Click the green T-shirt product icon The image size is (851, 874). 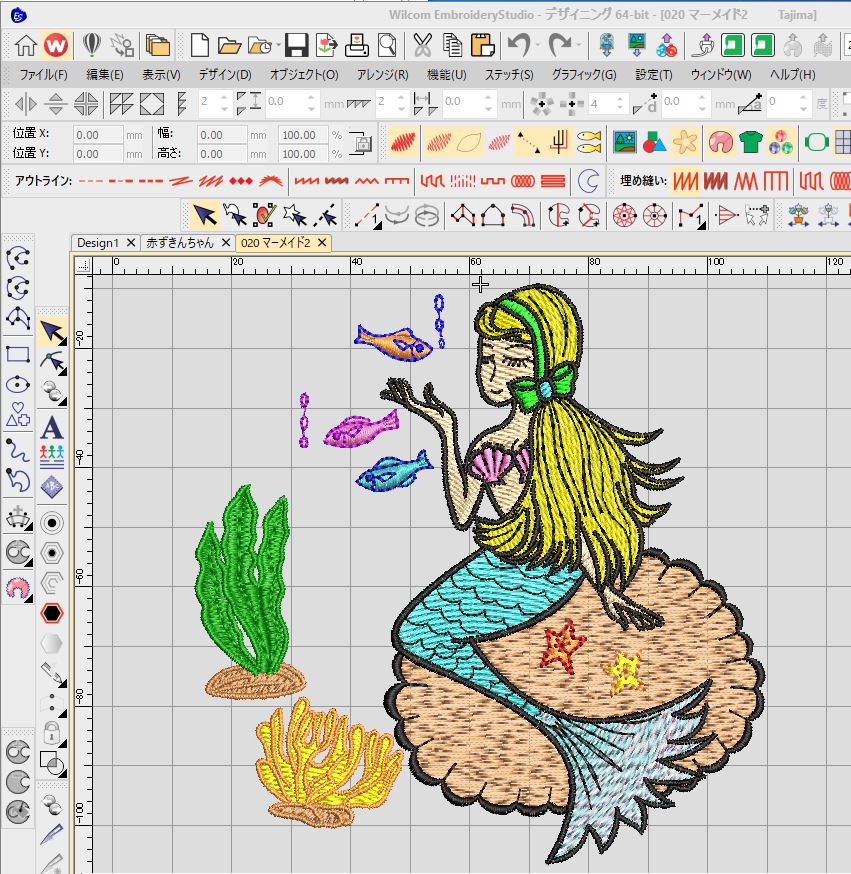tap(750, 142)
